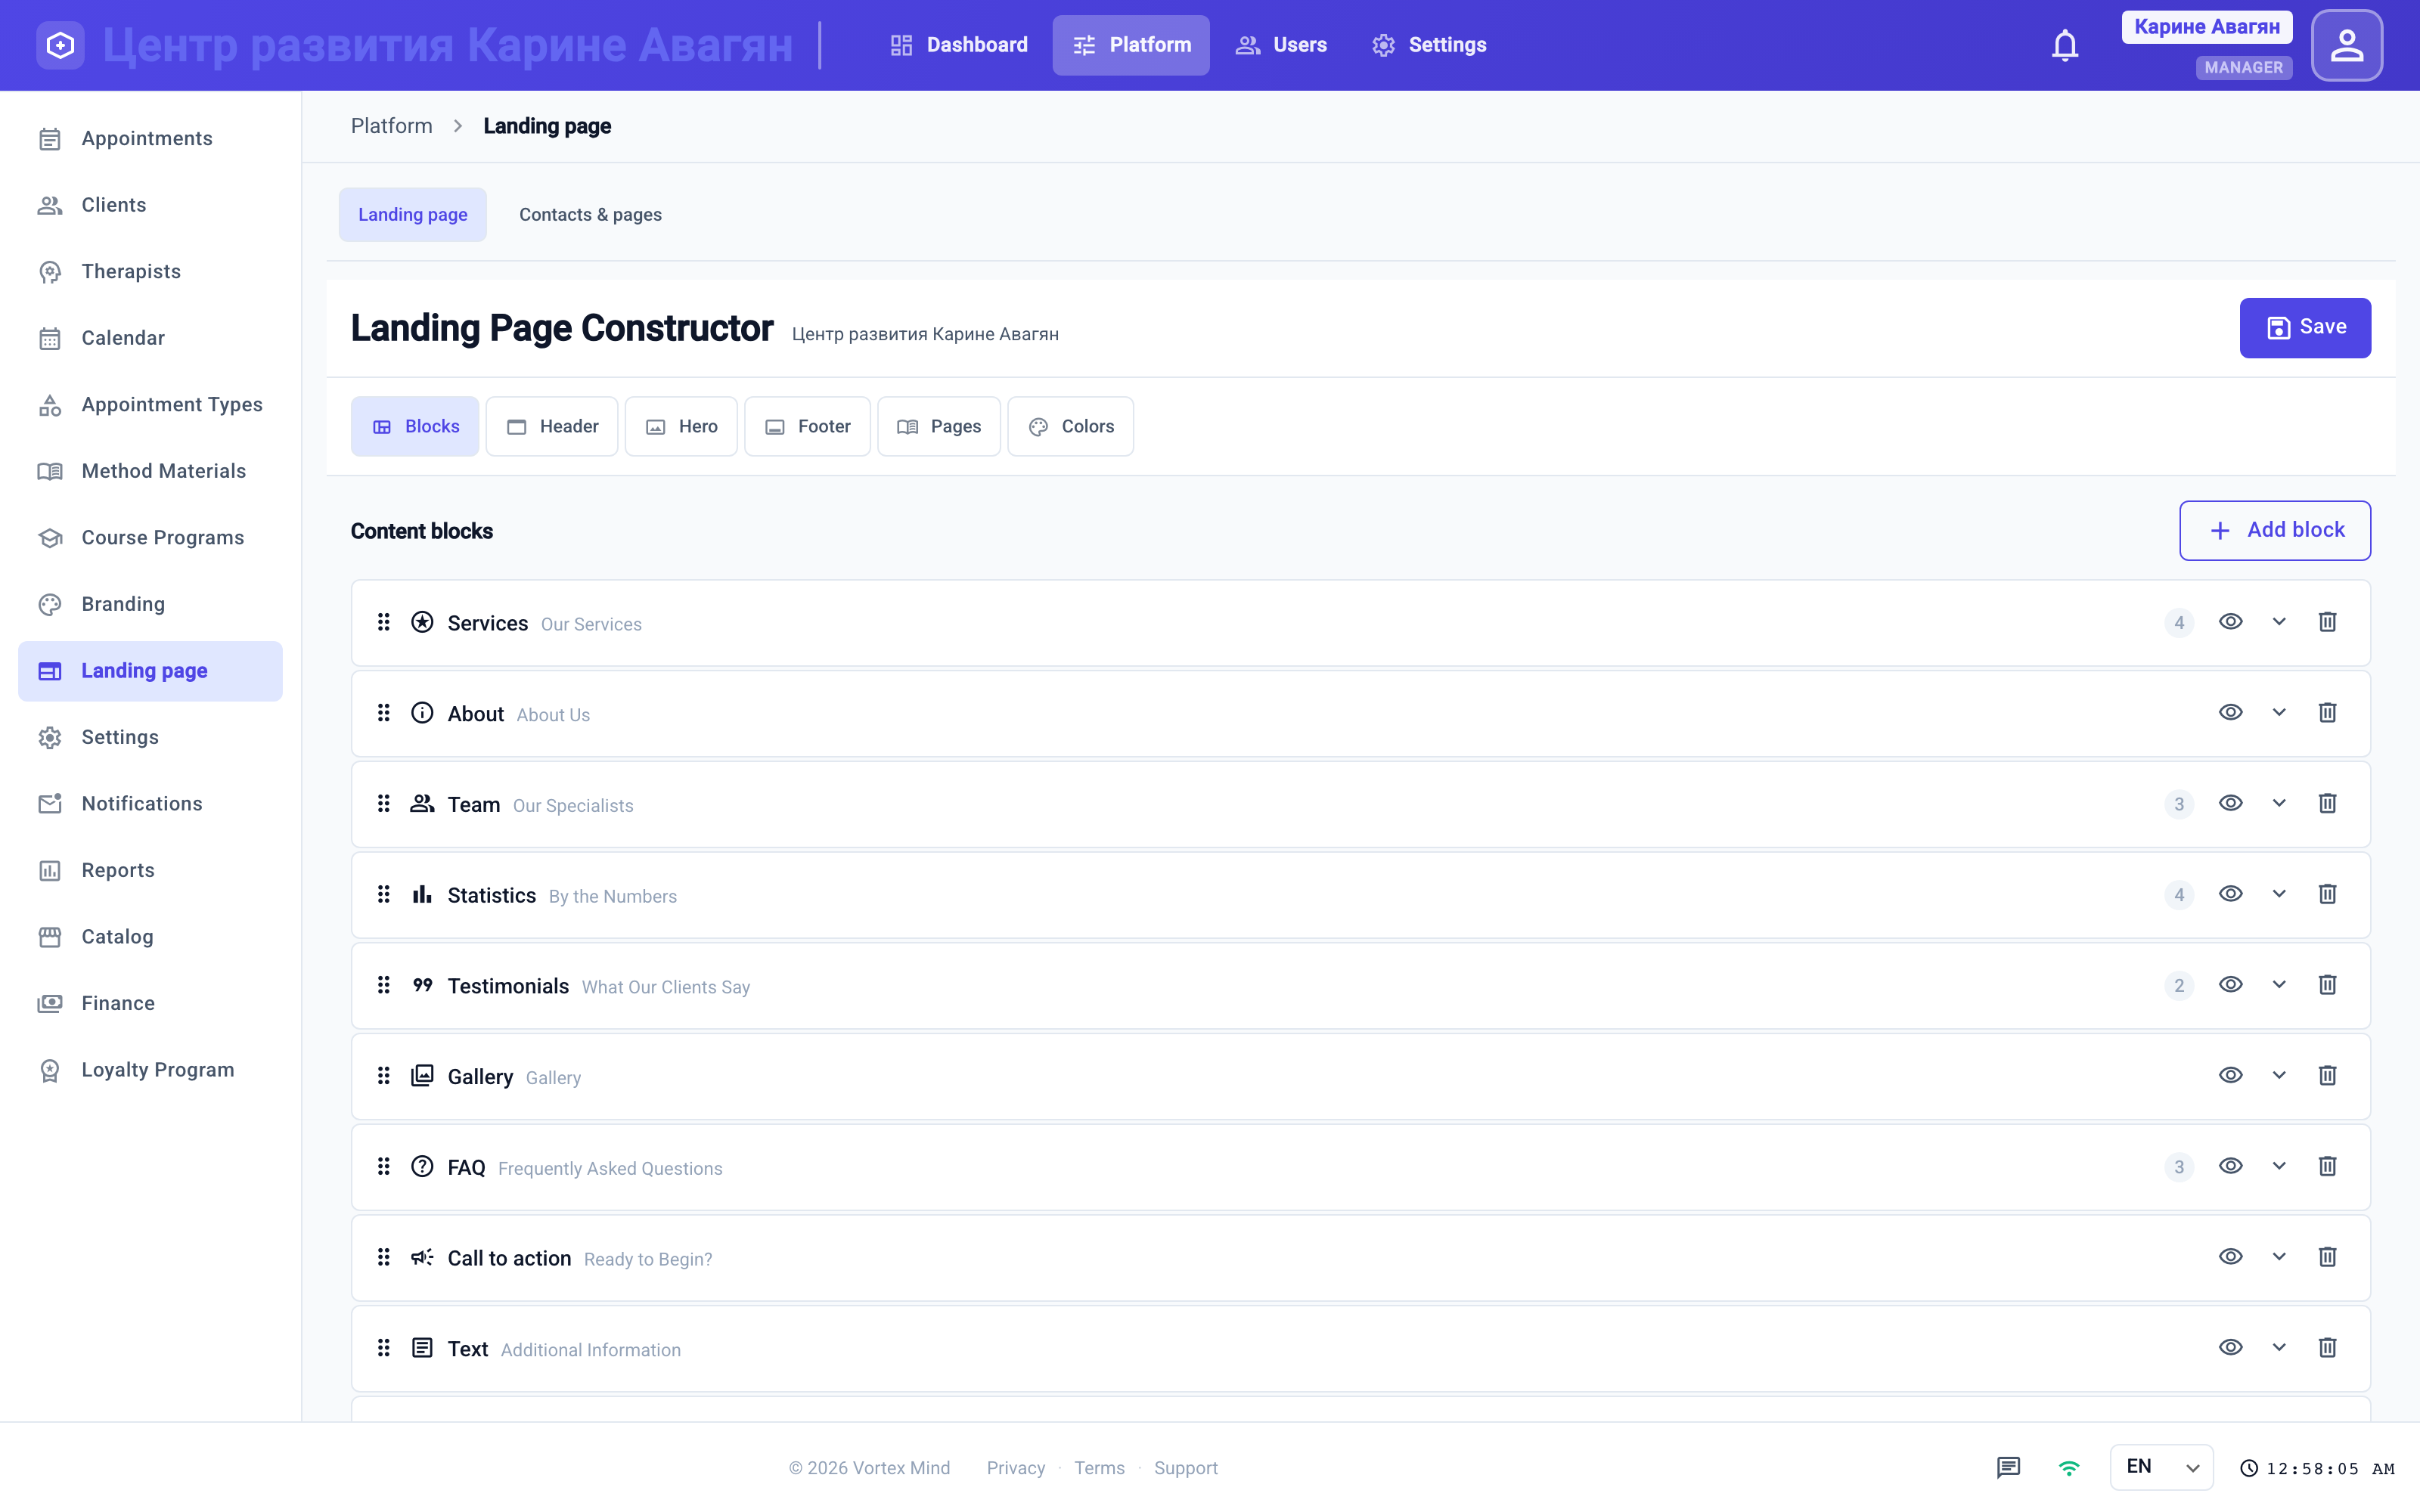The image size is (2420, 1512).
Task: Open the Colors constructor tab
Action: tap(1071, 427)
